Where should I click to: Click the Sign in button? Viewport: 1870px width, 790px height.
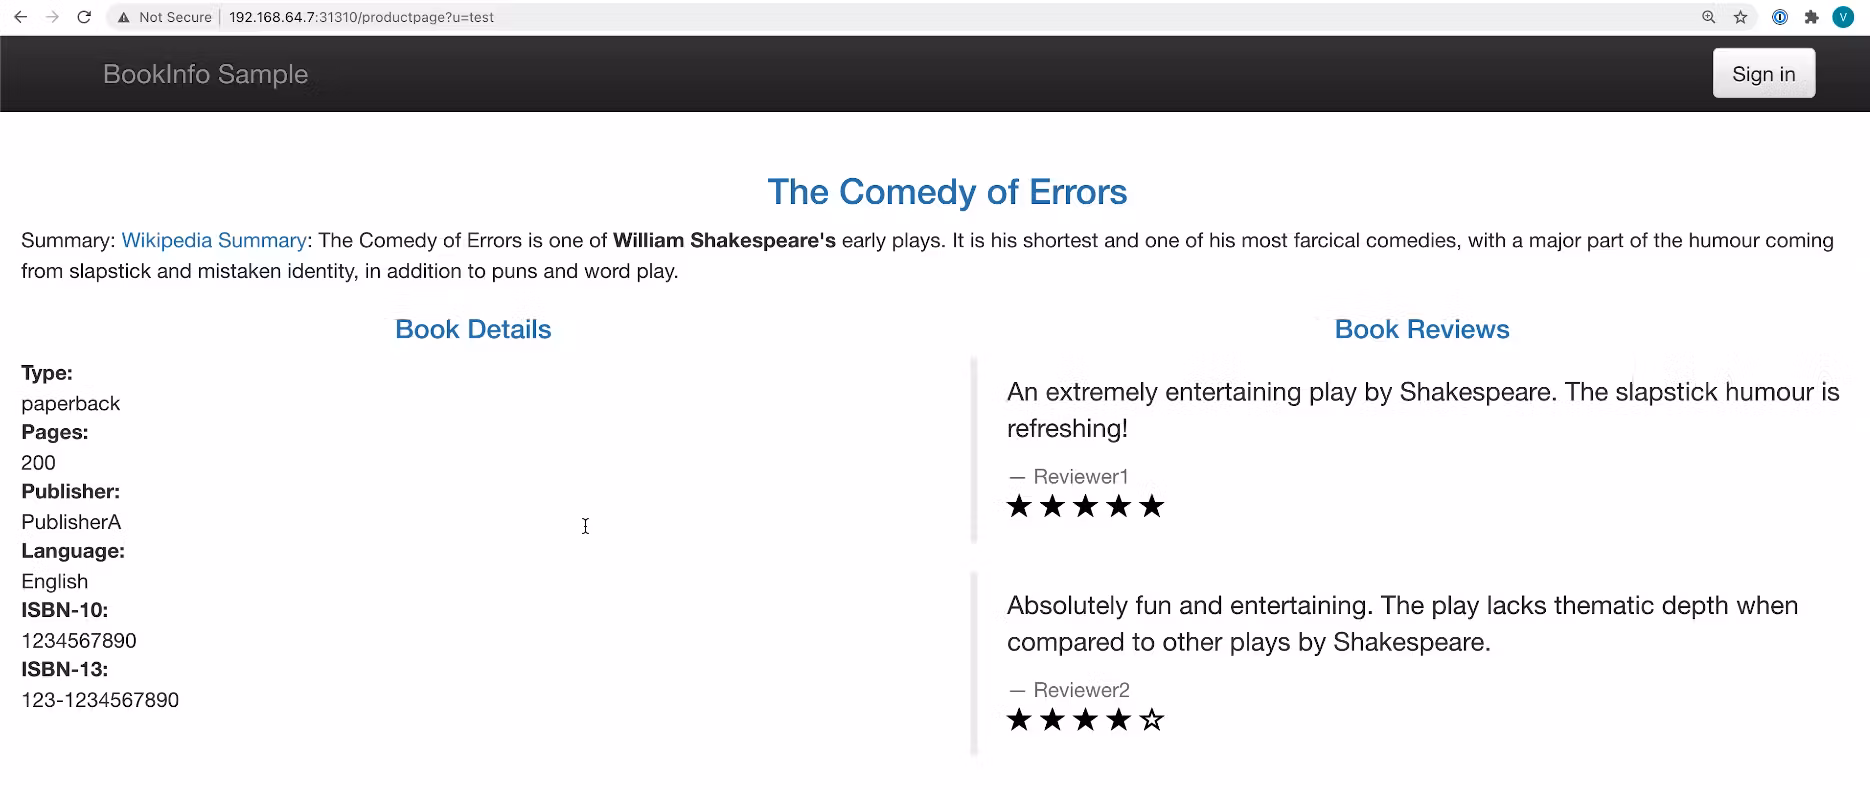point(1763,74)
